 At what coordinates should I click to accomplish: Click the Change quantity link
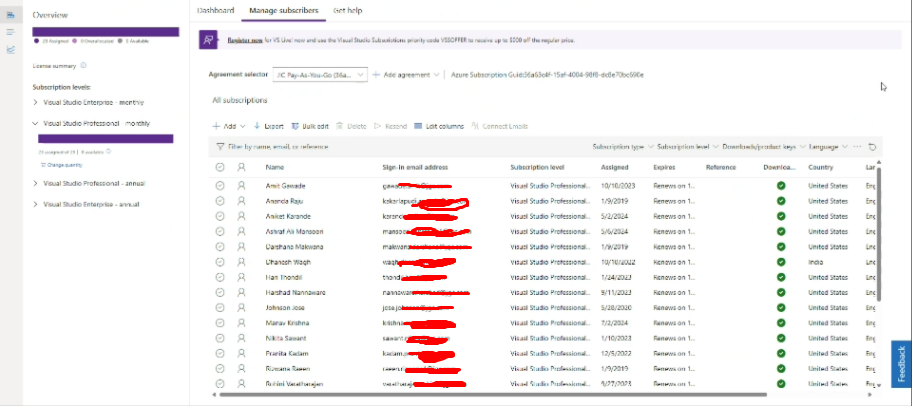[x=62, y=165]
